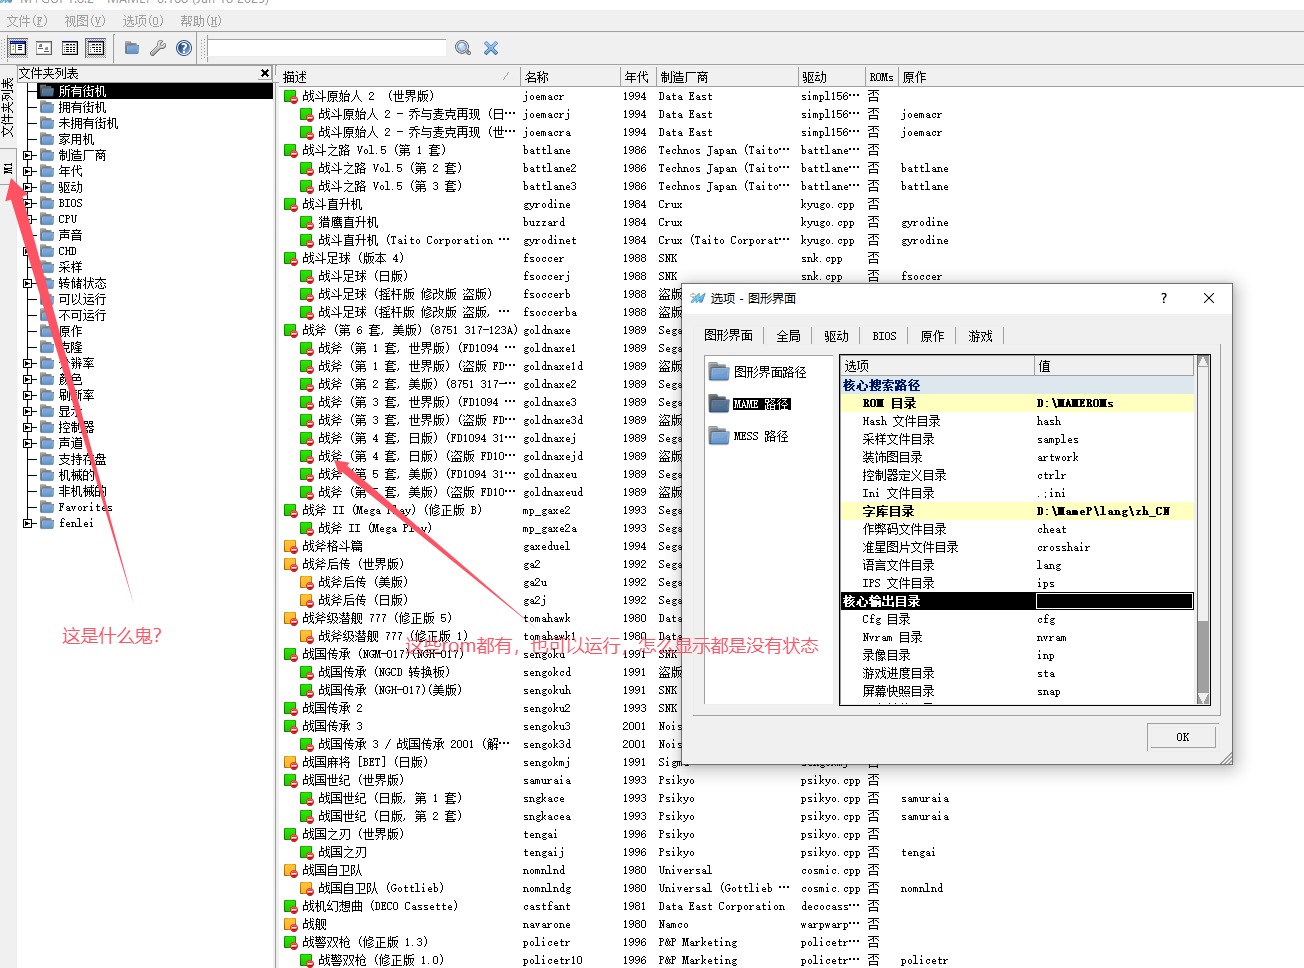This screenshot has height=968, width=1304.
Task: Select the 图形界面 tab in dialog
Action: [x=729, y=336]
